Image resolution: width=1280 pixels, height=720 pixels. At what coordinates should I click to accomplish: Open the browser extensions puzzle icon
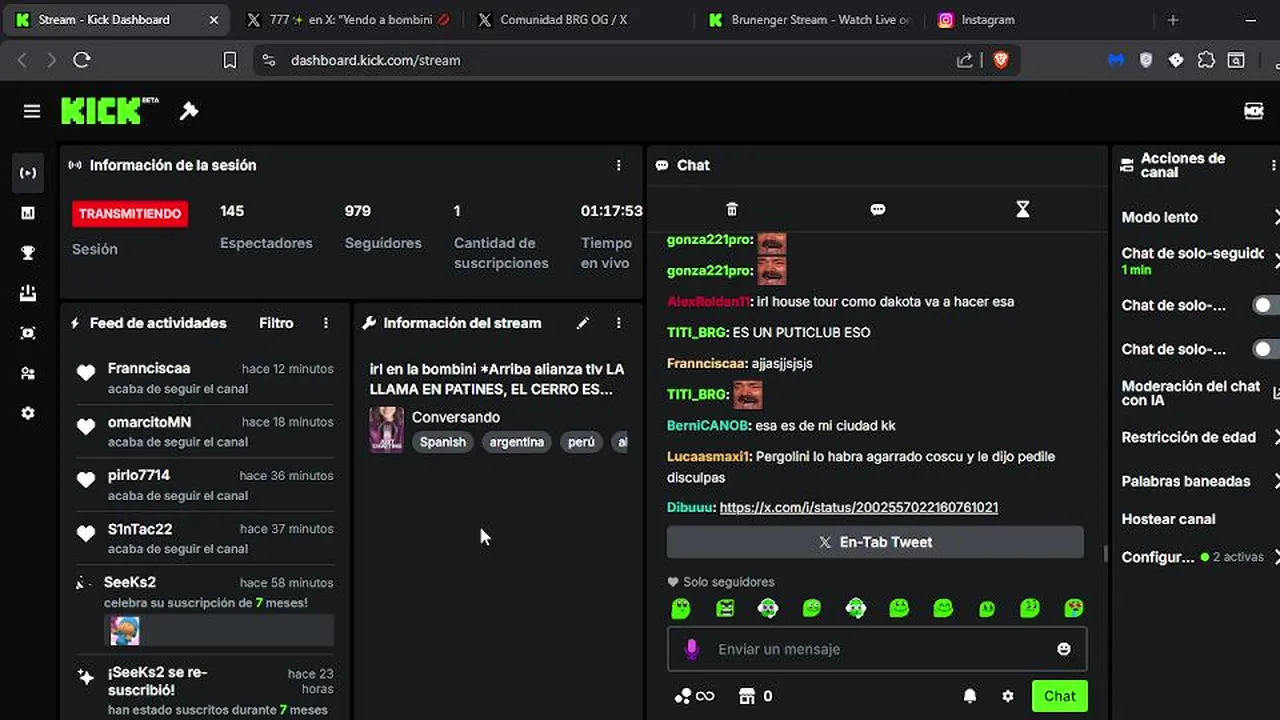[1206, 60]
